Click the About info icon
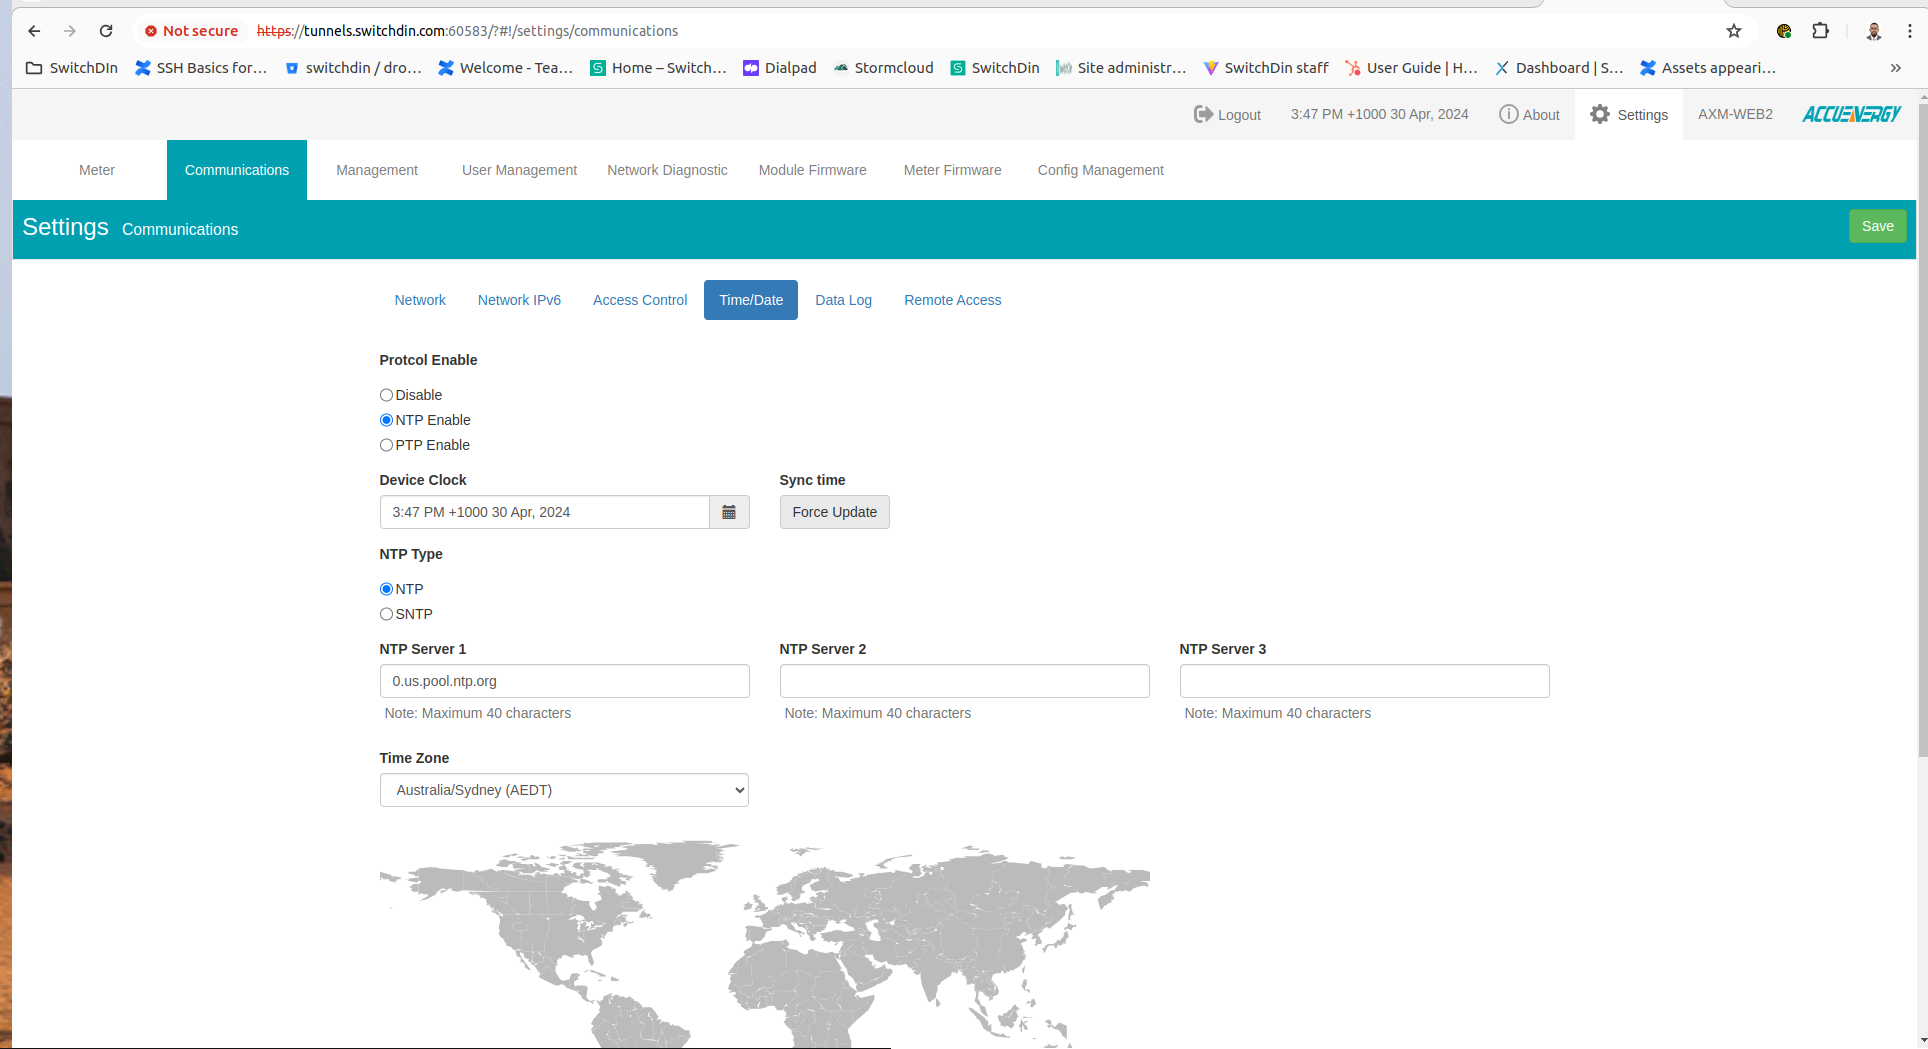The height and width of the screenshot is (1049, 1928). click(1508, 114)
